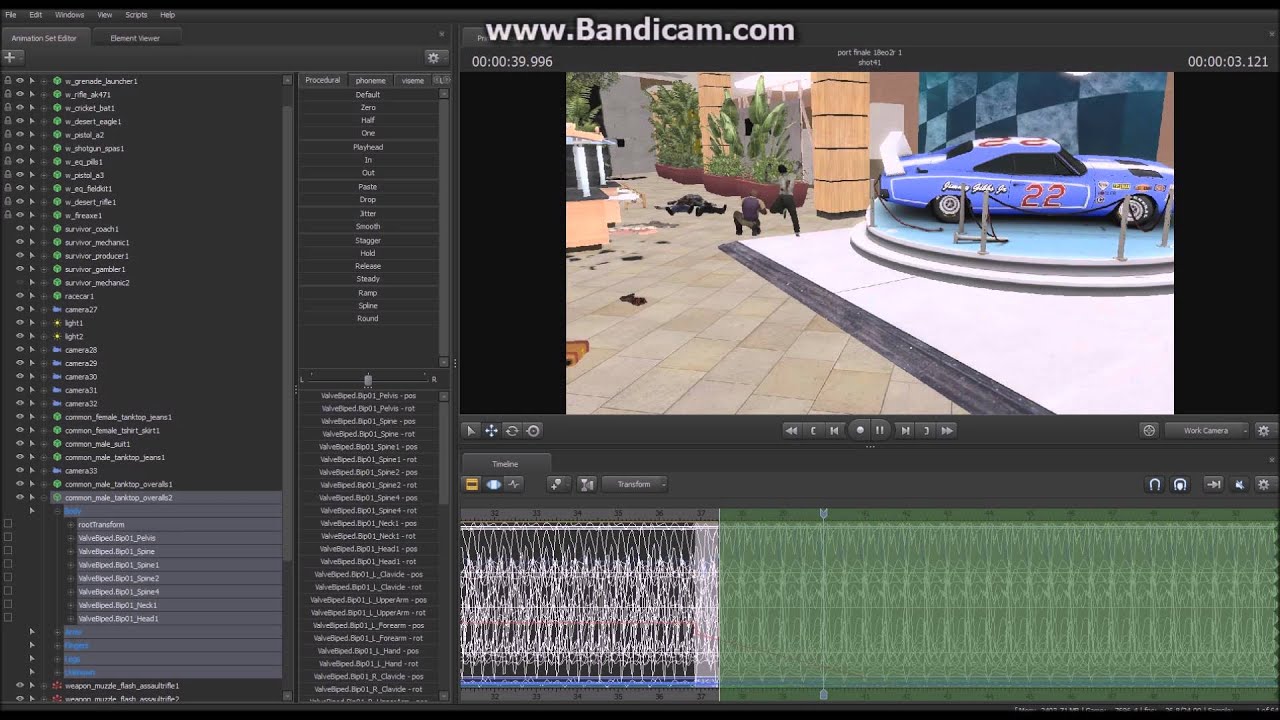Go to previous clip edge bracket button
Viewport: 1280px width, 720px height.
click(813, 431)
